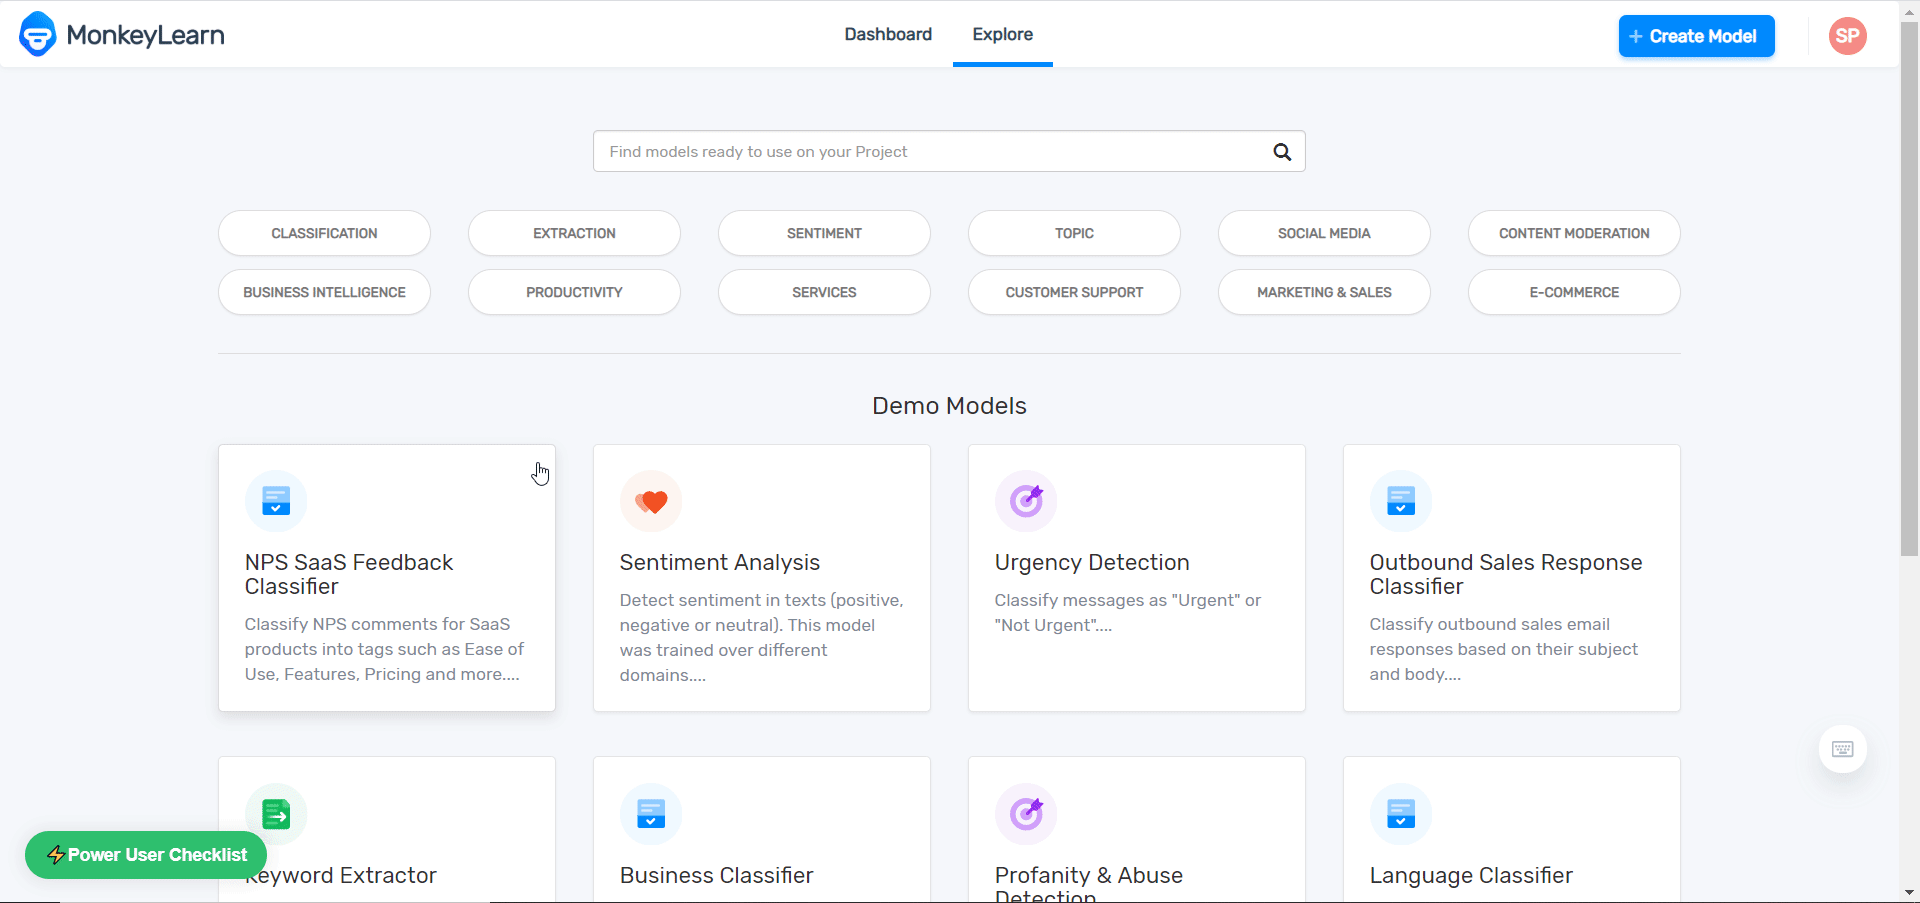Go to the Dashboard tab
This screenshot has width=1920, height=903.
pos(888,34)
